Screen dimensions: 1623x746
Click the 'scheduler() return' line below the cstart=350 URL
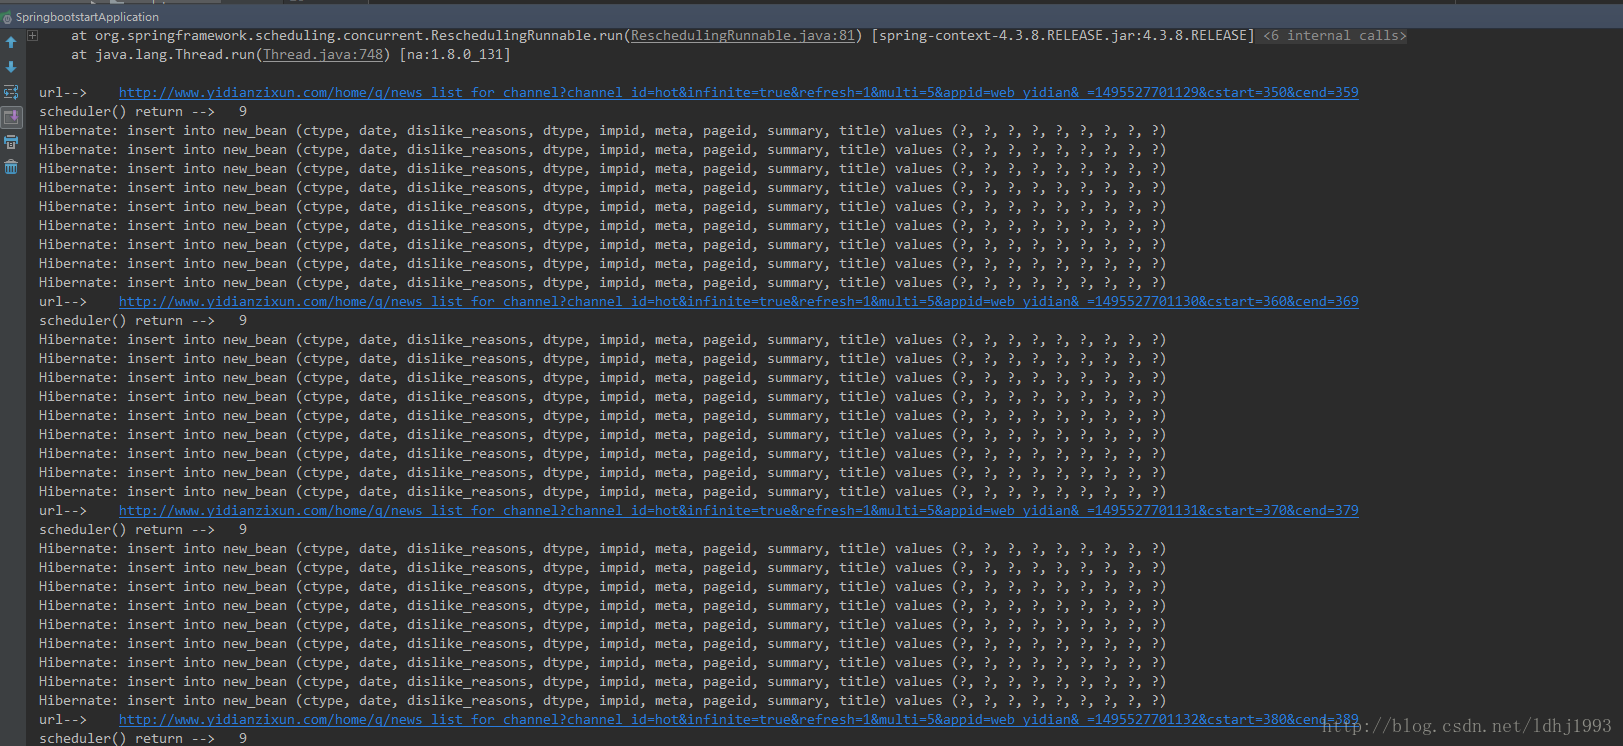point(143,112)
